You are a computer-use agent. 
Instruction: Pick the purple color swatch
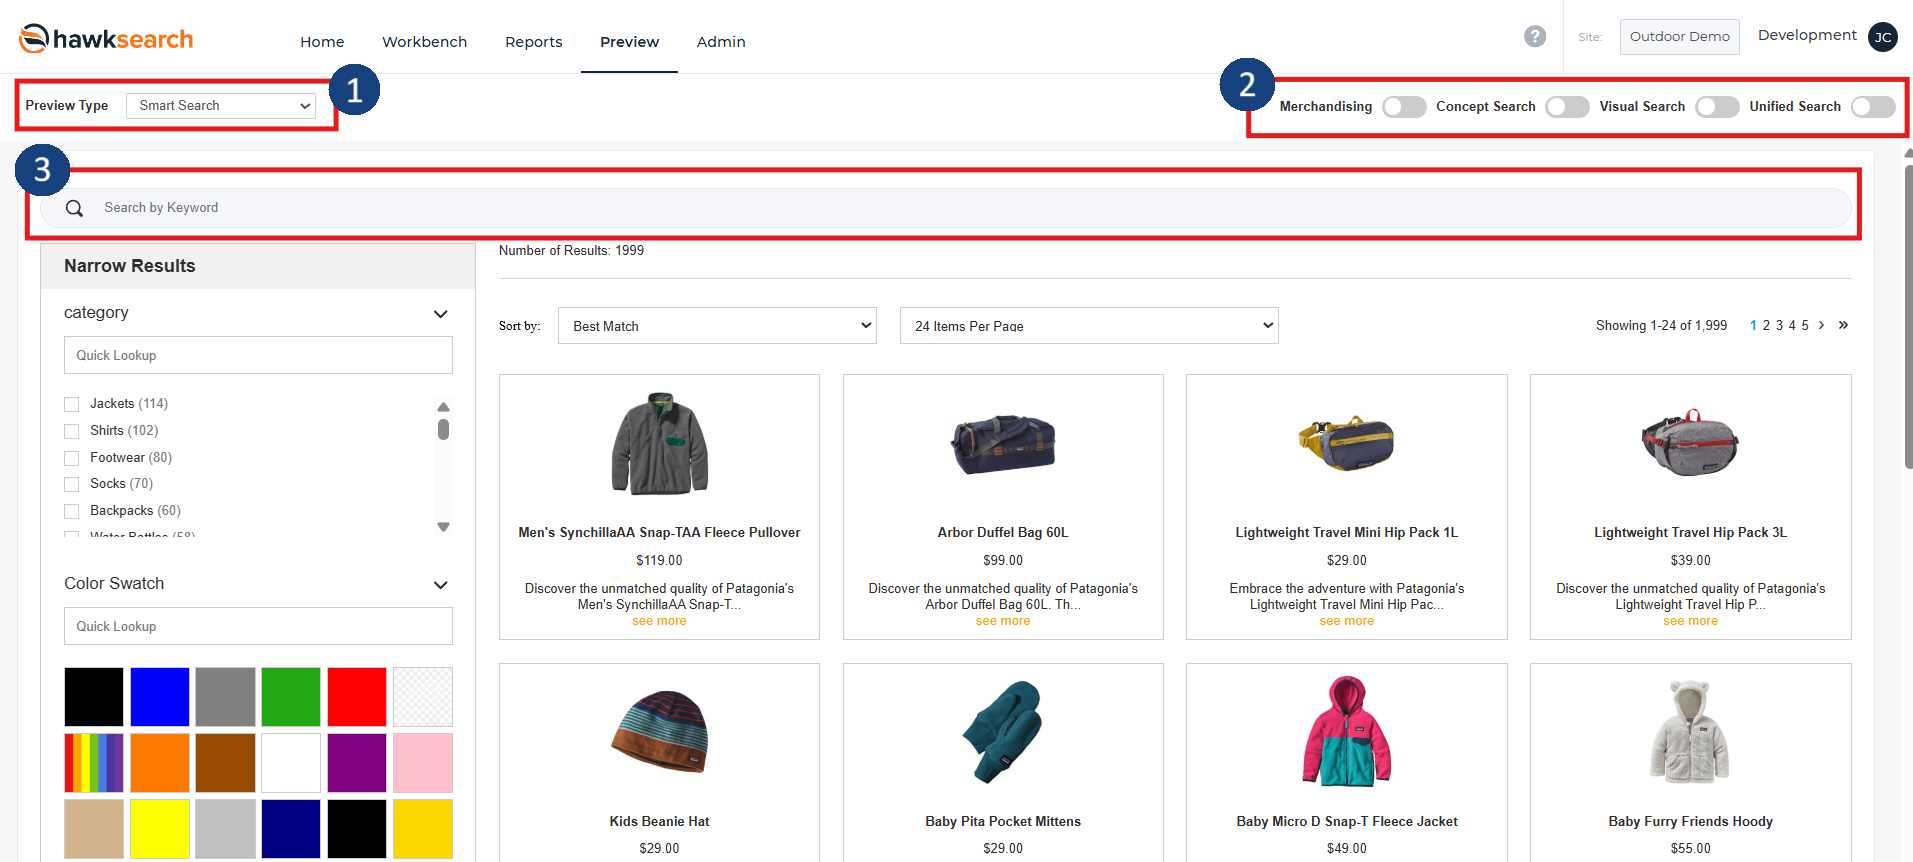(x=357, y=763)
